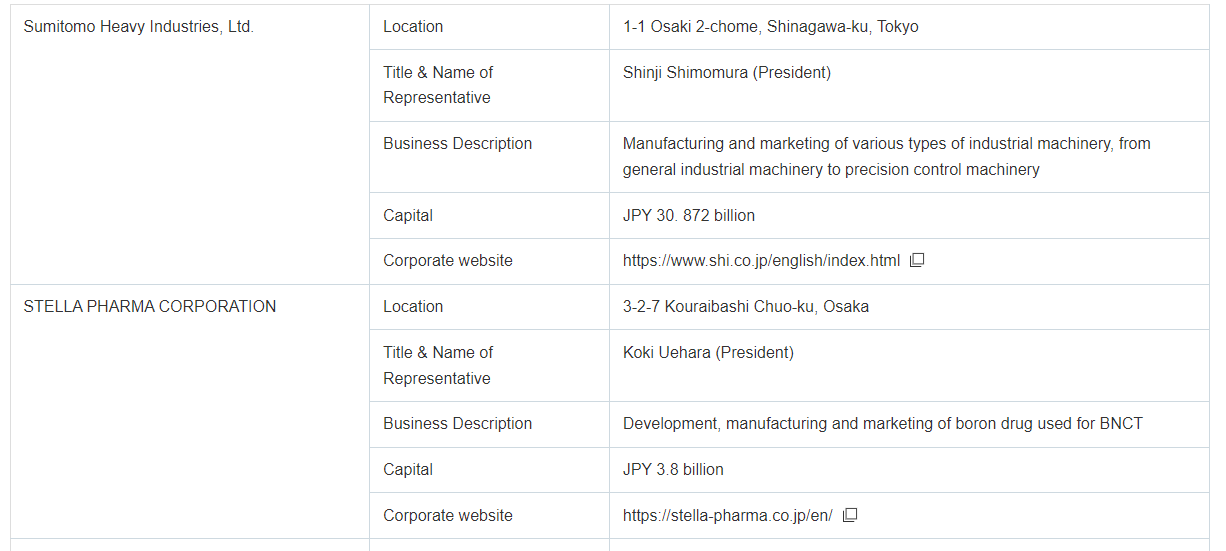The height and width of the screenshot is (551, 1226).
Task: Click the JPY 3.8 billion capital value
Action: pyautogui.click(x=673, y=470)
